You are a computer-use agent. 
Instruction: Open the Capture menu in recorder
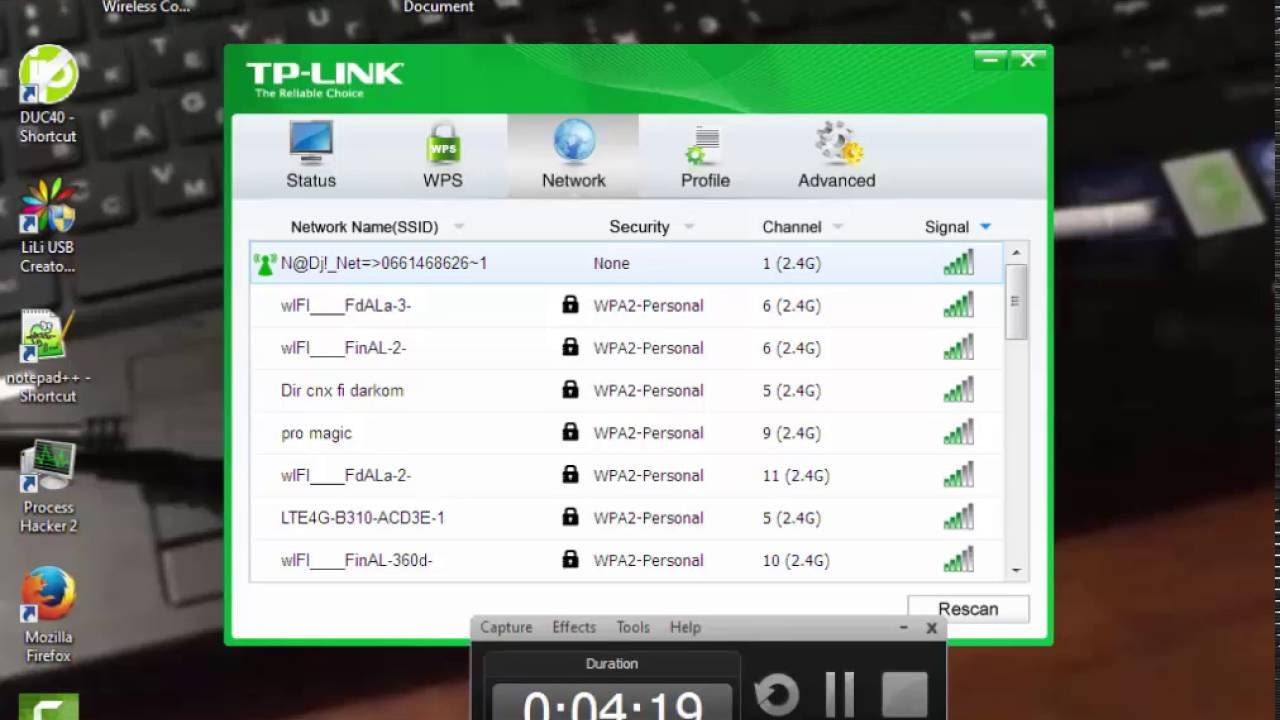(x=506, y=627)
